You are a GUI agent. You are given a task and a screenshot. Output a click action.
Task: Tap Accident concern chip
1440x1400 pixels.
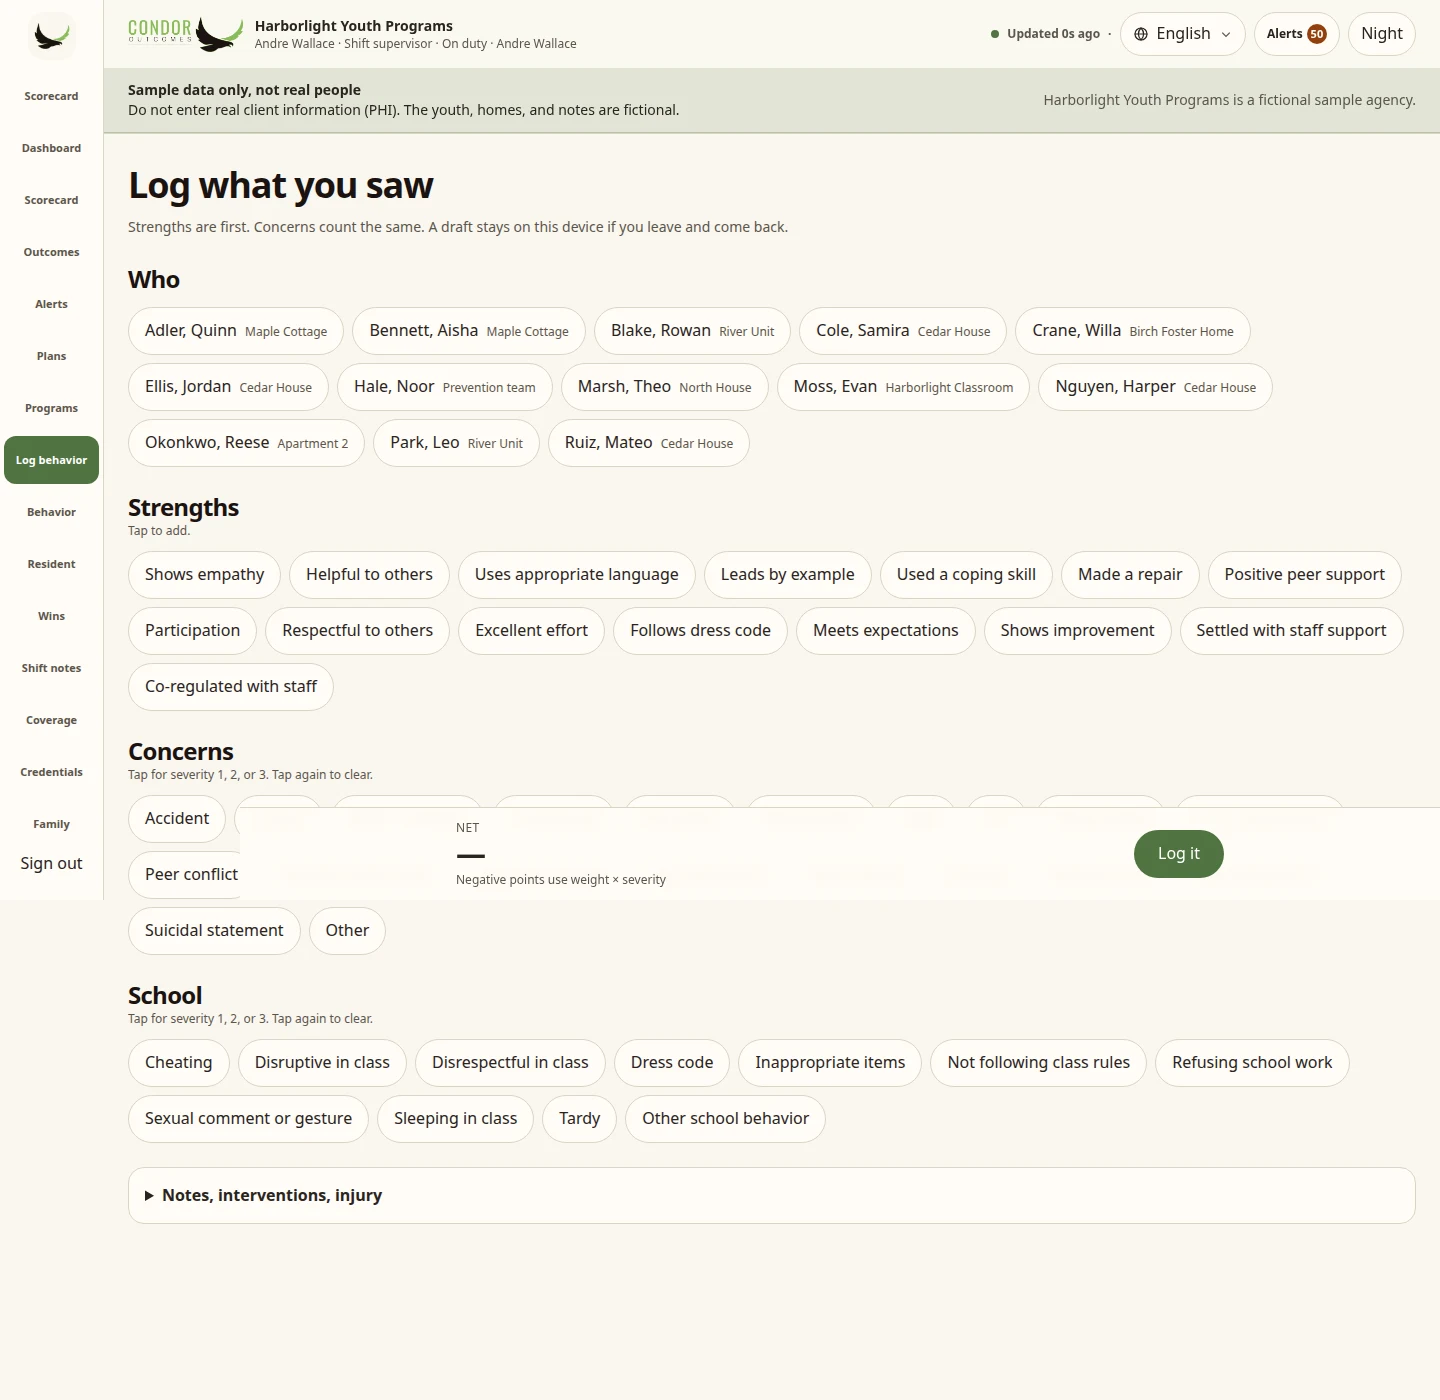point(177,819)
